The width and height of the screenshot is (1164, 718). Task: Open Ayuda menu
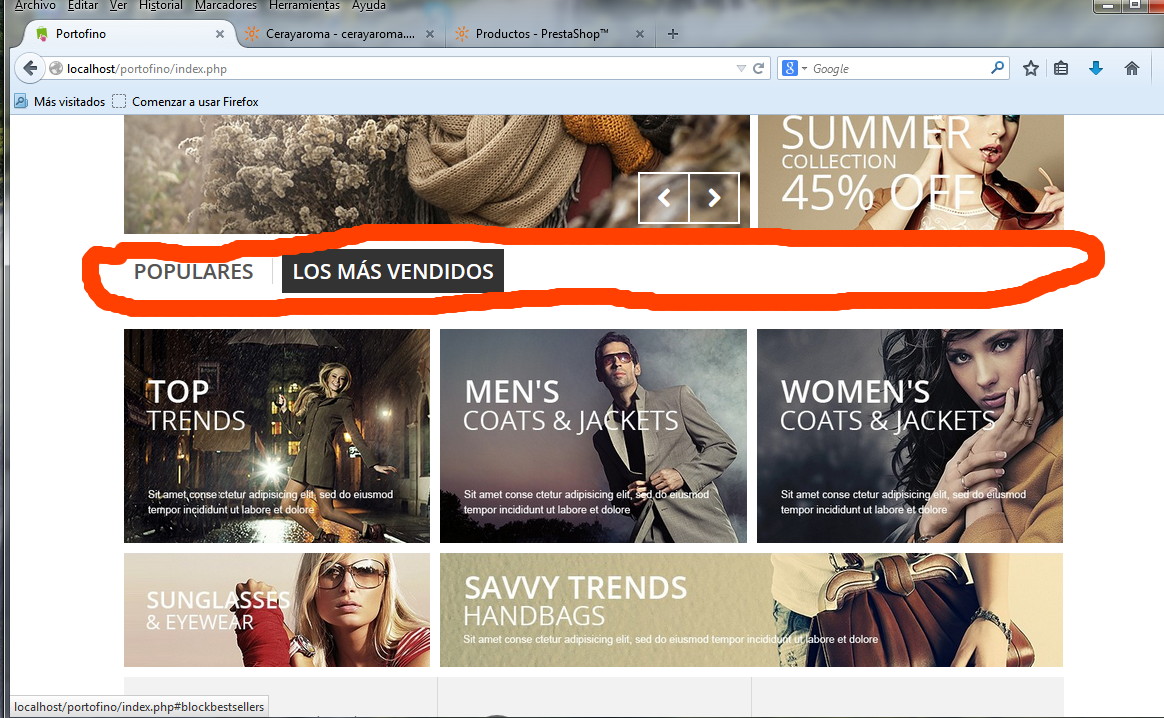(x=369, y=5)
